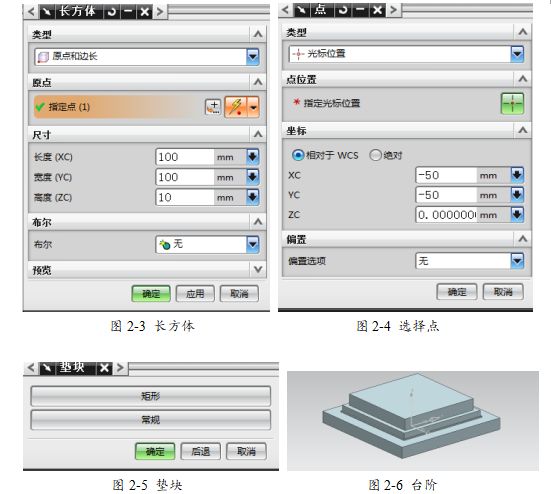Open the YC options arrow in 点 dialog

517,194
